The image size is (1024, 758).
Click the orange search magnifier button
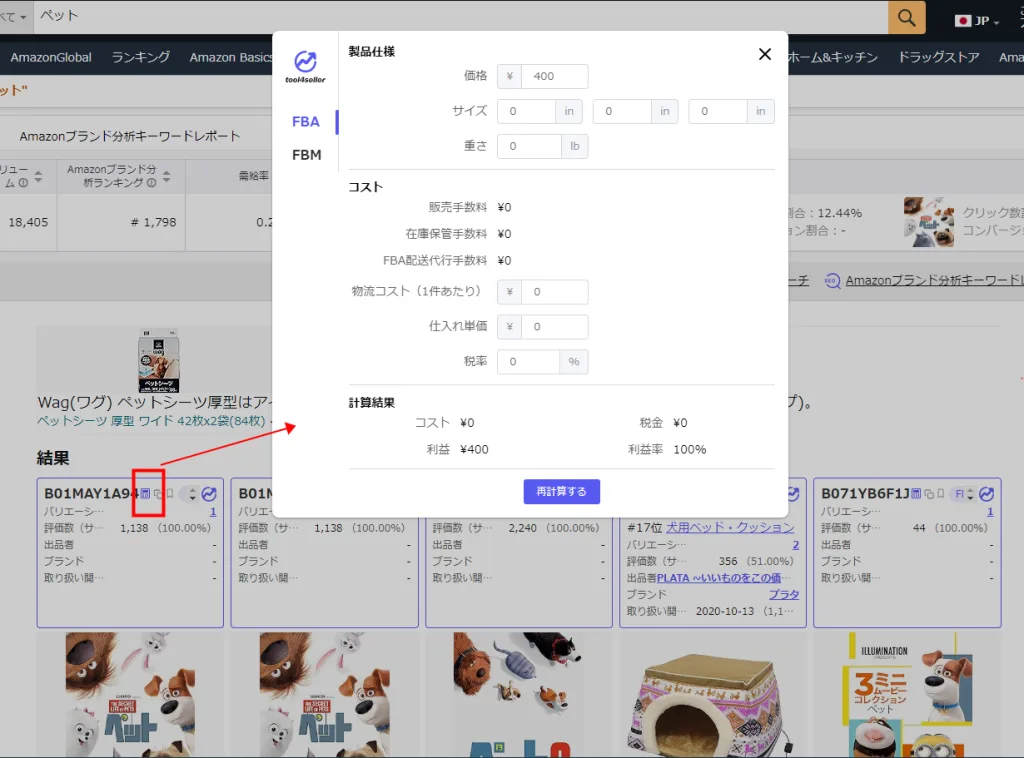[906, 17]
